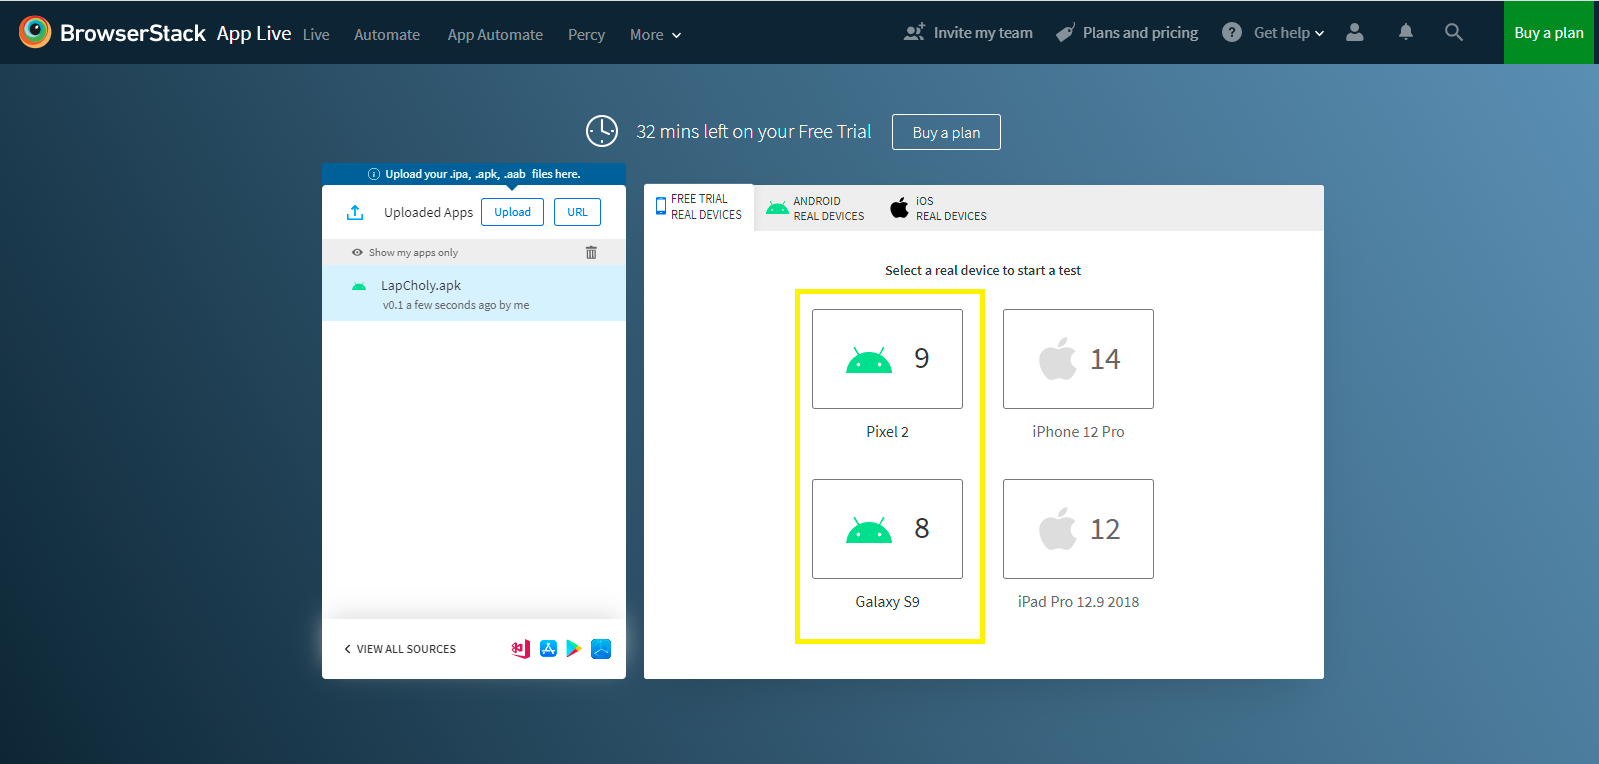The height and width of the screenshot is (764, 1599).
Task: Select the Apple App Store source icon
Action: 548,649
